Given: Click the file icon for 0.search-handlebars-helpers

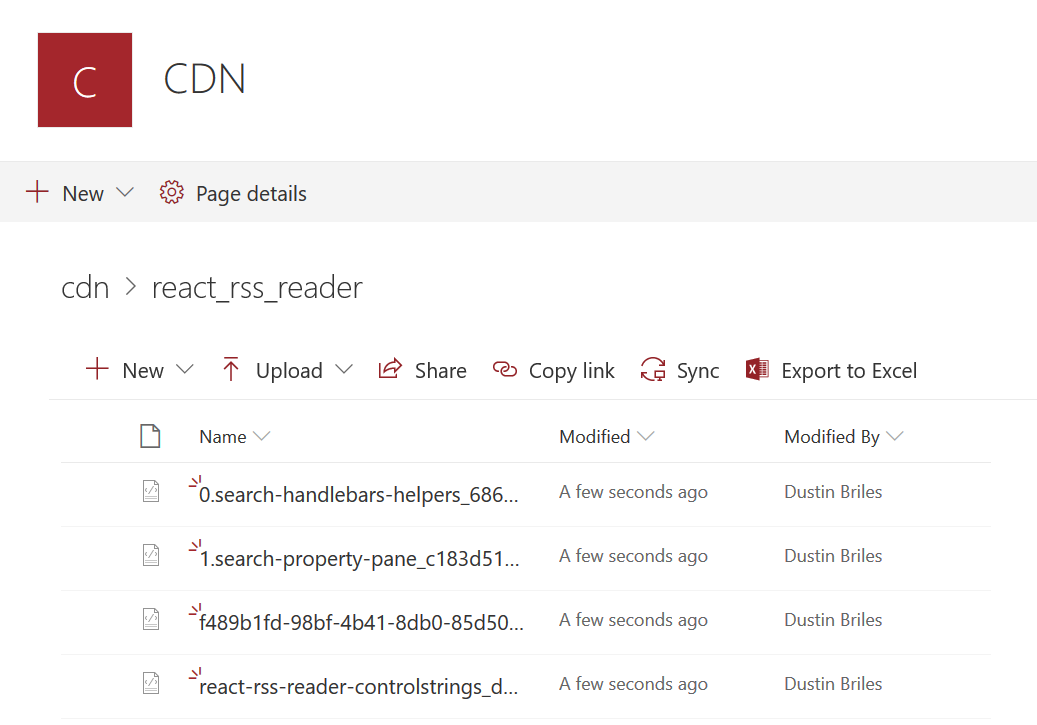Looking at the screenshot, I should [151, 491].
